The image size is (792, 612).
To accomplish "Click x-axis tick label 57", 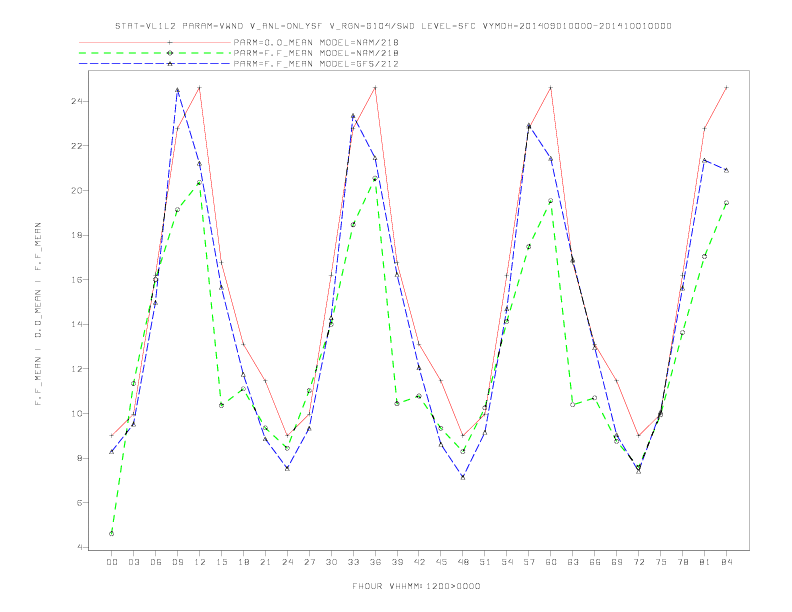I will coord(529,562).
